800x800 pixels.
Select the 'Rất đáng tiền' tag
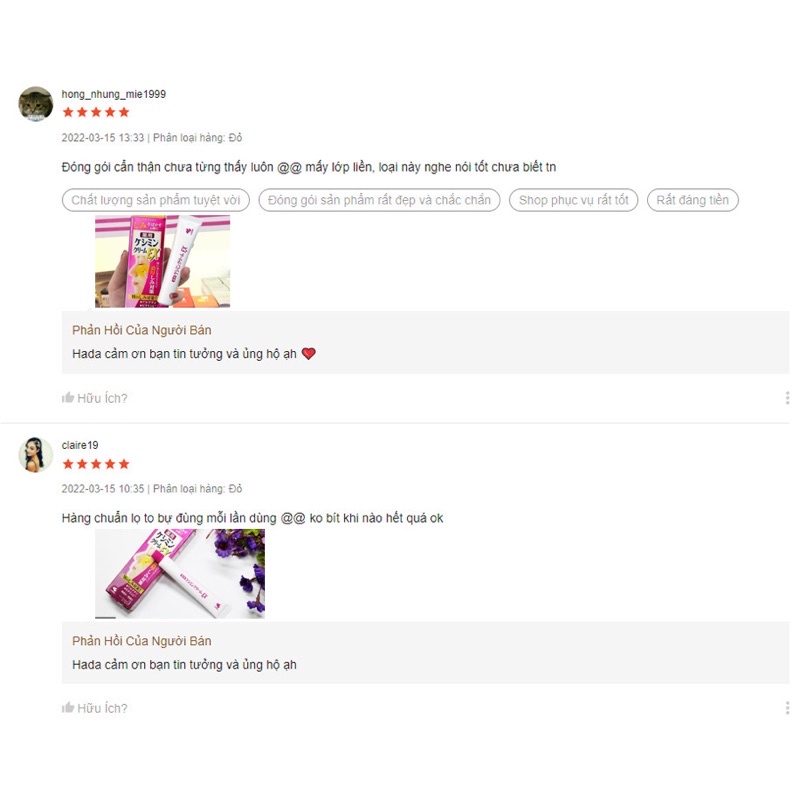click(692, 200)
